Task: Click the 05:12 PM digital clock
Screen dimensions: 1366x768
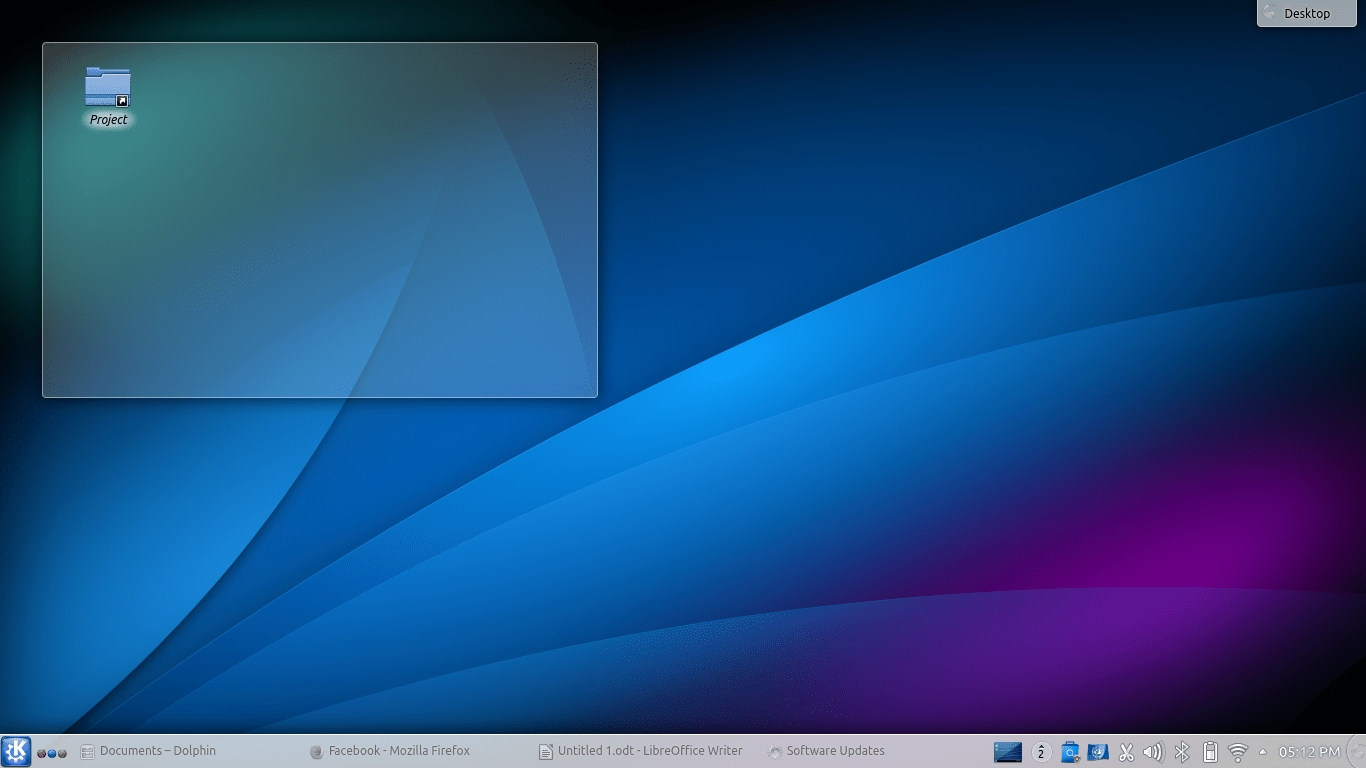Action: [x=1309, y=752]
